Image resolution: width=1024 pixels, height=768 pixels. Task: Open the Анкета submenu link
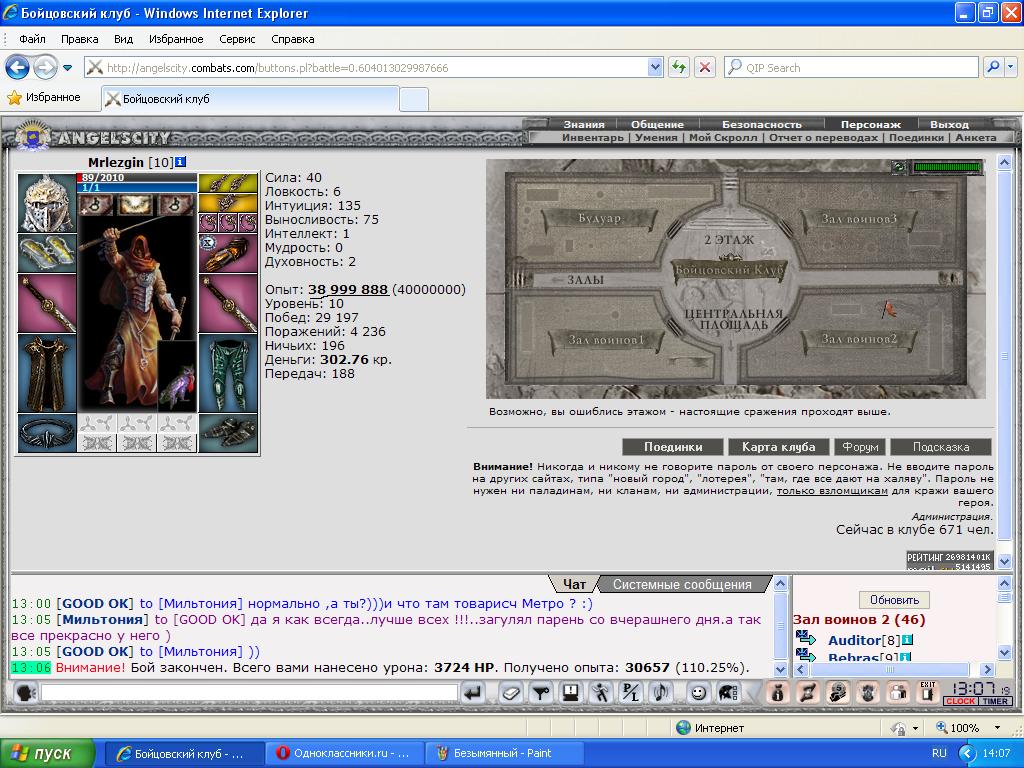[x=976, y=138]
